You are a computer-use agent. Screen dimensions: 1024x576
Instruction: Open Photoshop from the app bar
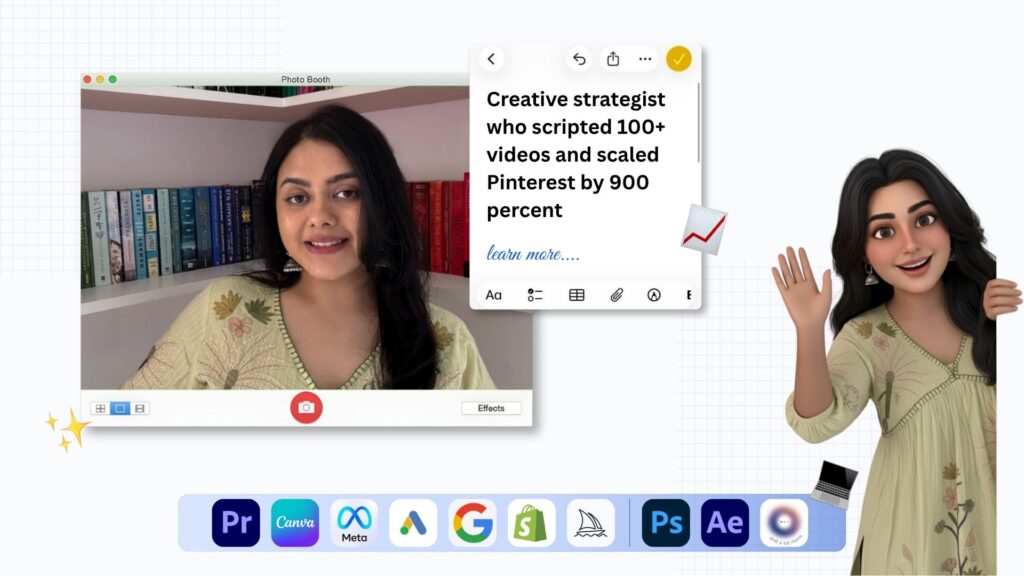tap(666, 522)
